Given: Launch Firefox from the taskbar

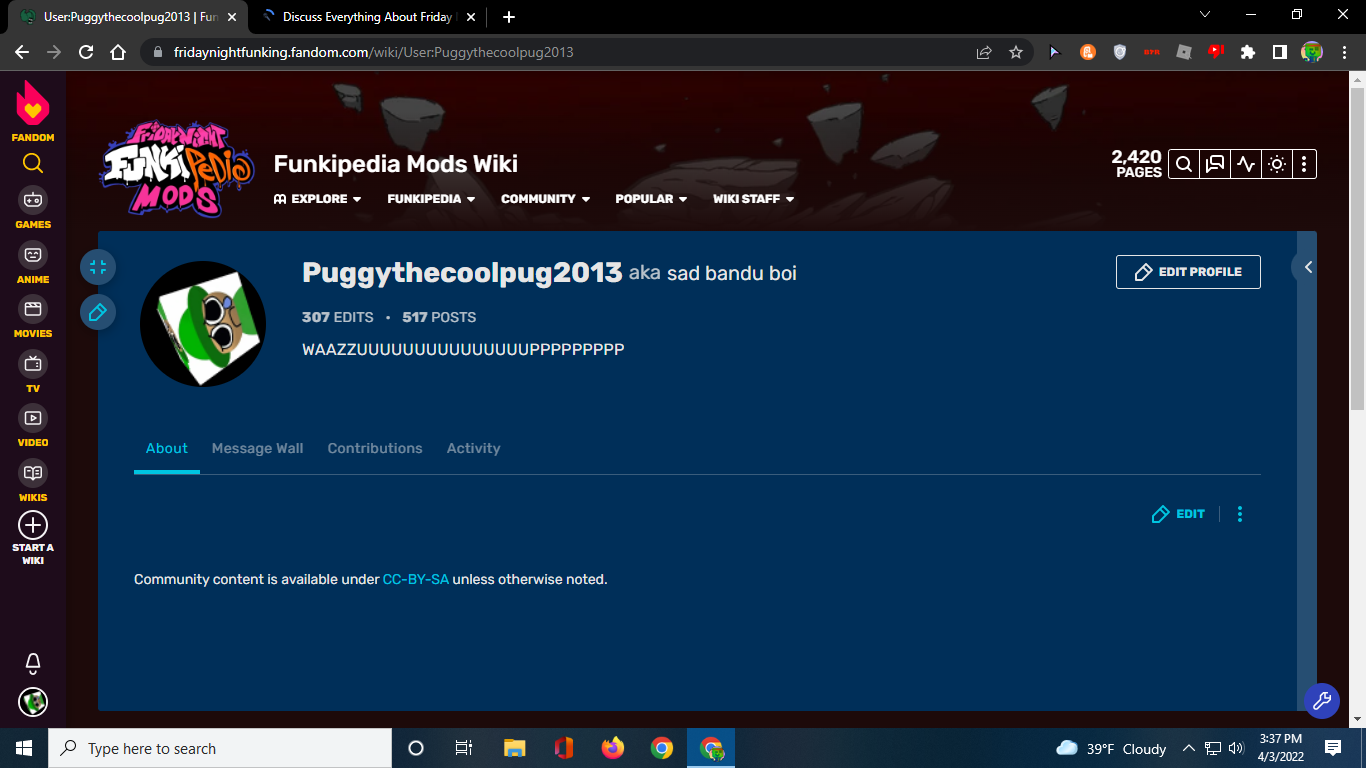Looking at the screenshot, I should click(x=612, y=748).
